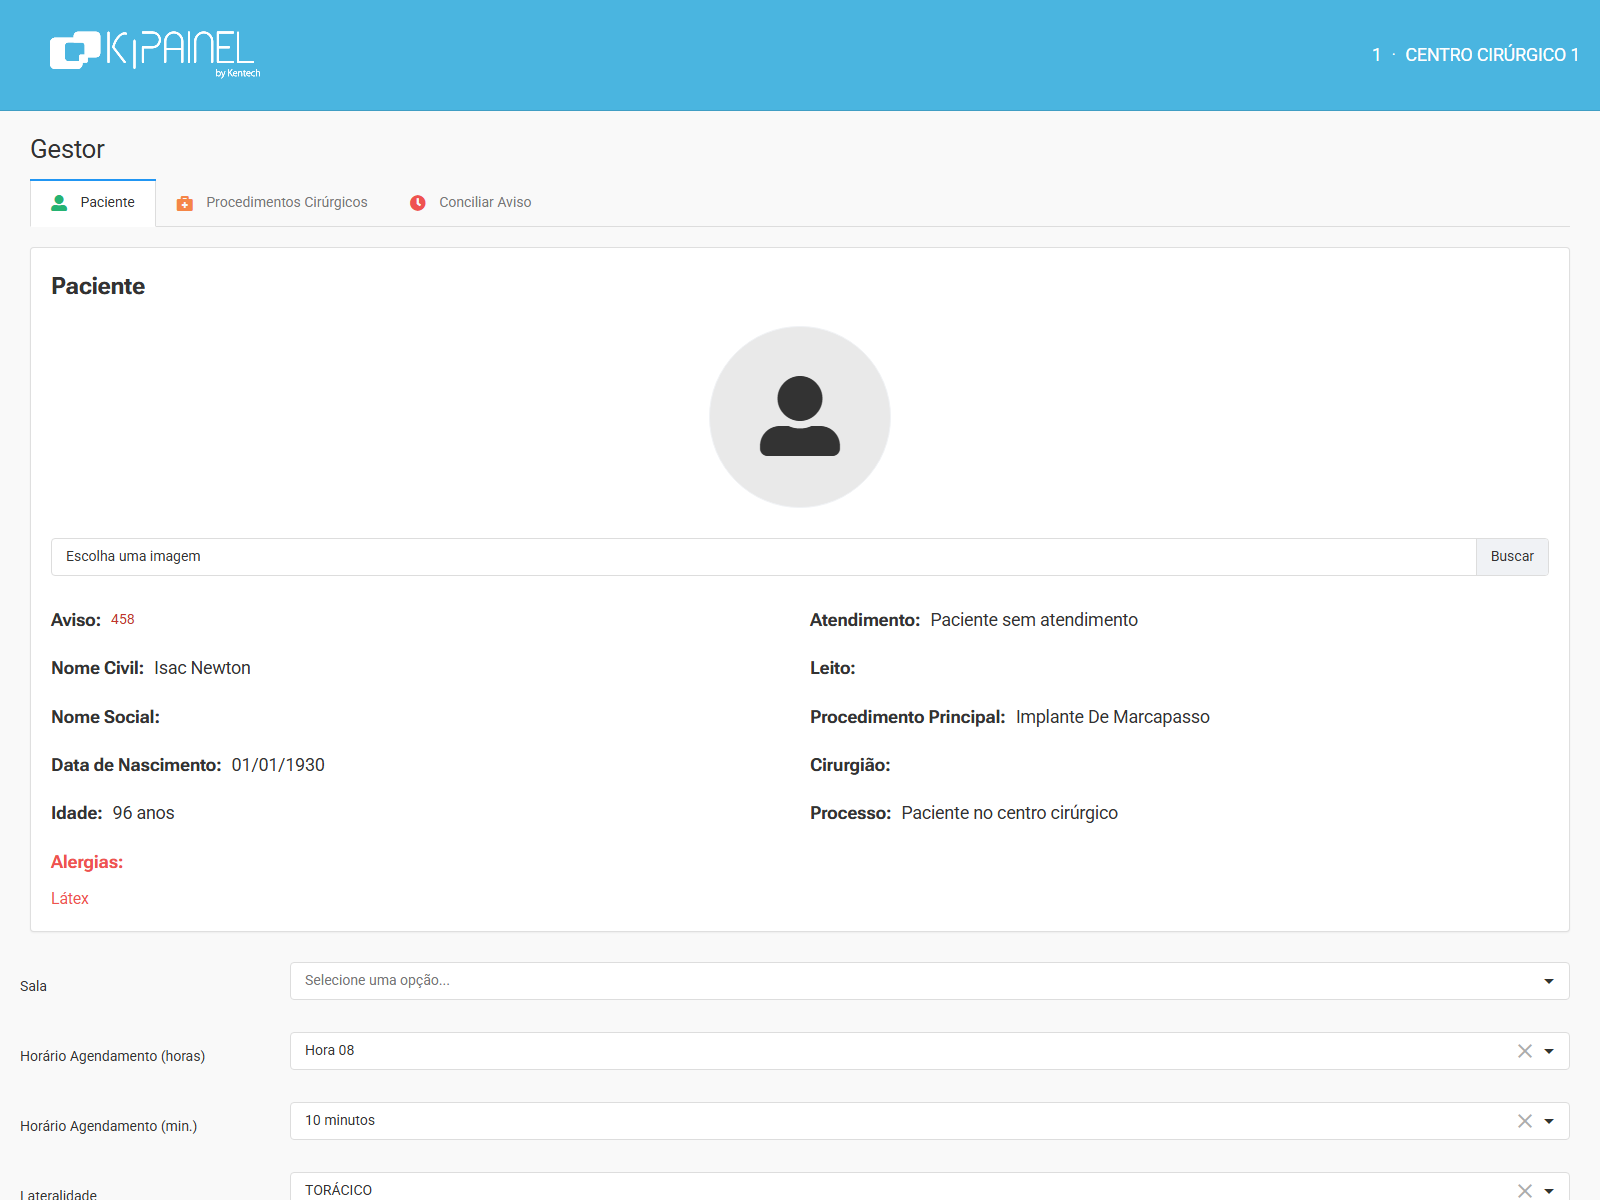Switch to the Paciente tab
Viewport: 1600px width, 1200px height.
(93, 203)
